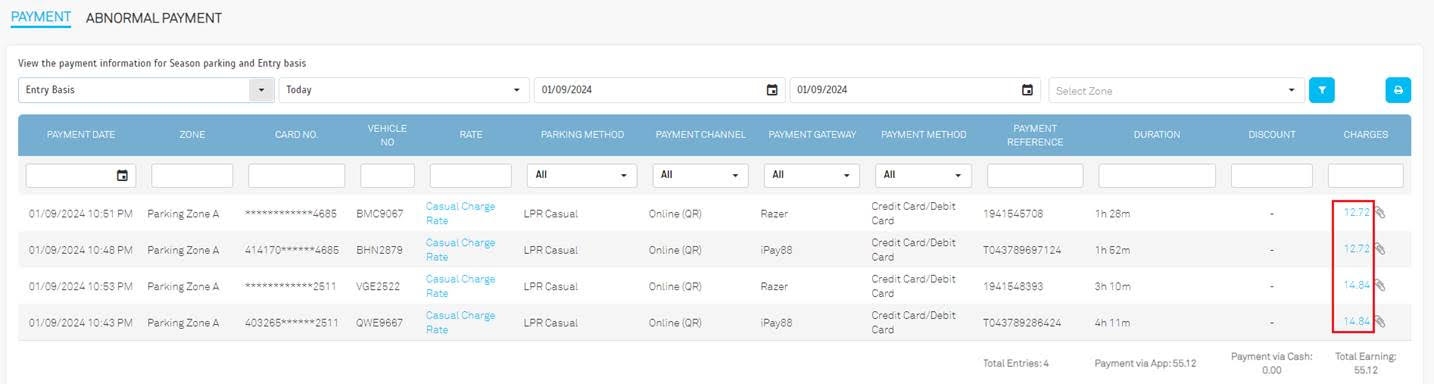The height and width of the screenshot is (384, 1434).
Task: Sort by ZONE column header
Action: [x=192, y=135]
